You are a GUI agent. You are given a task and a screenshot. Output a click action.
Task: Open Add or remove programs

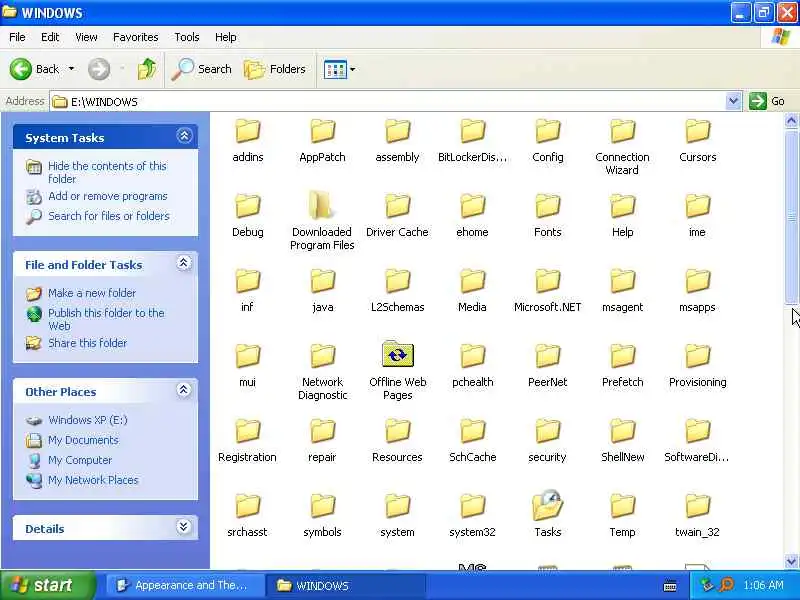[108, 196]
